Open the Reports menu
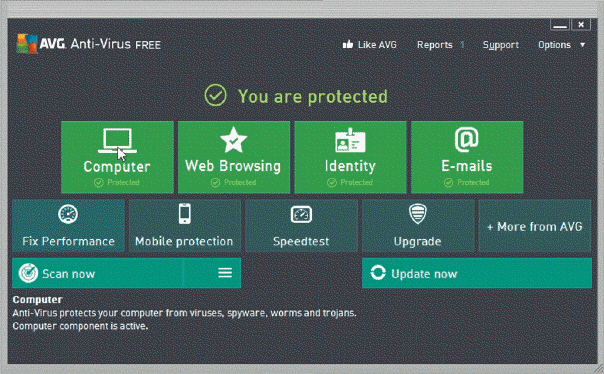This screenshot has height=374, width=604. tap(435, 45)
